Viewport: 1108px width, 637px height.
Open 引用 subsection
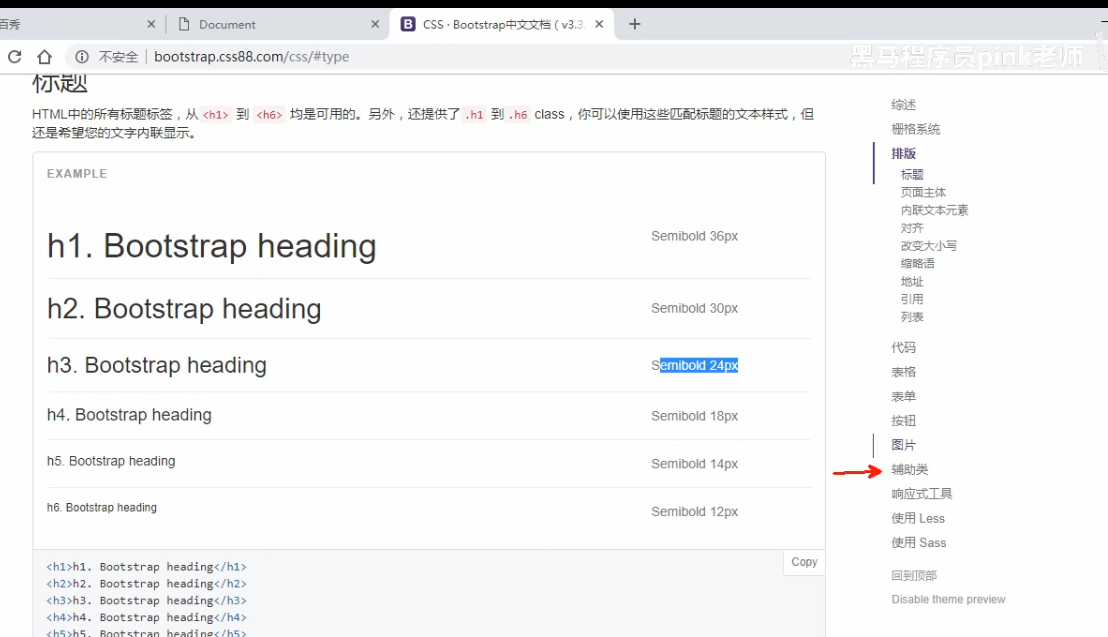click(912, 299)
